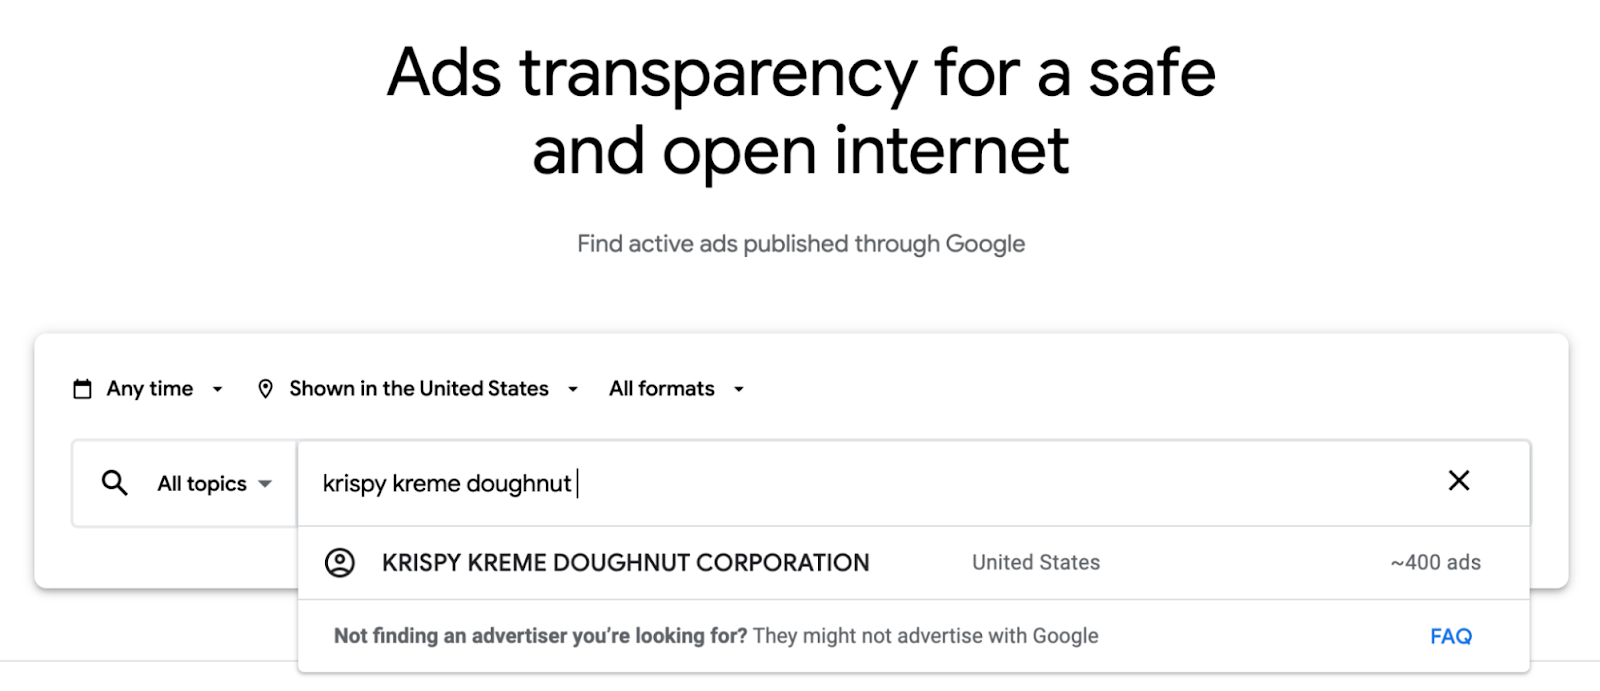The height and width of the screenshot is (691, 1600).
Task: Click the Find active ads subtitle text
Action: point(800,243)
